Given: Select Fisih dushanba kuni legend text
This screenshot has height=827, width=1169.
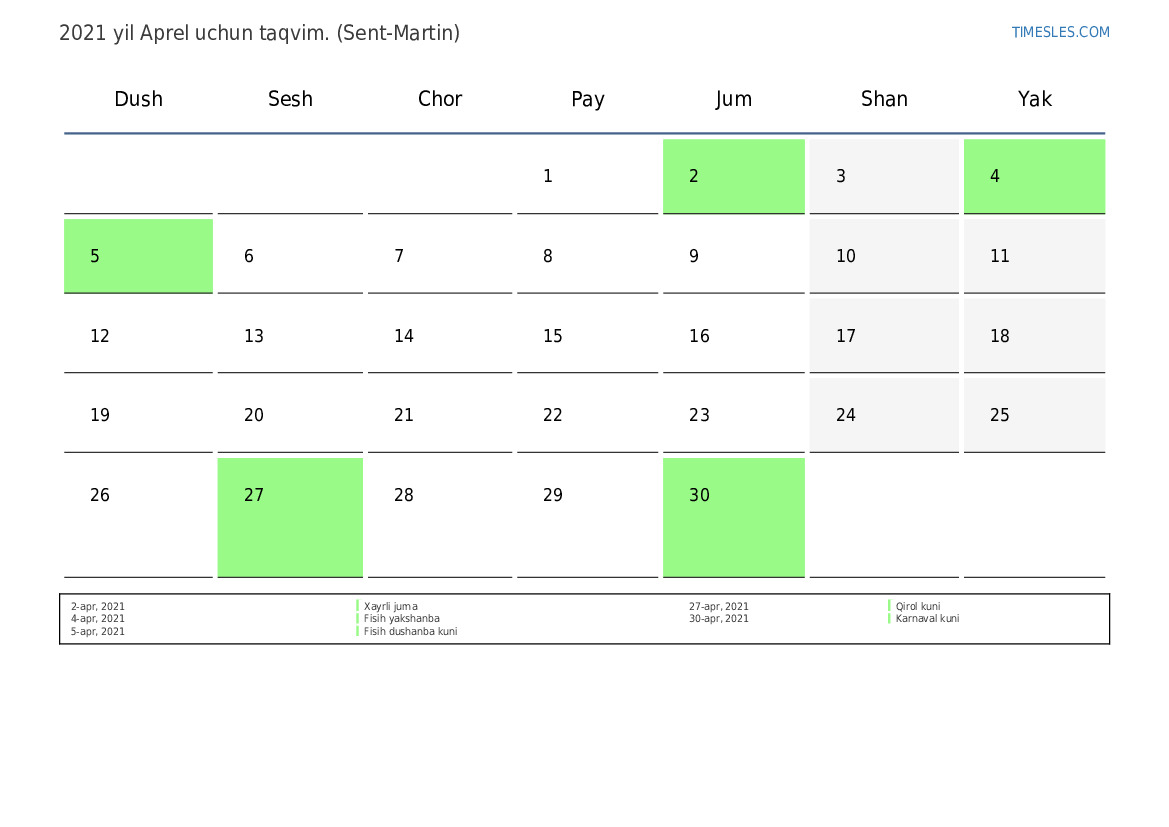Looking at the screenshot, I should (x=410, y=632).
